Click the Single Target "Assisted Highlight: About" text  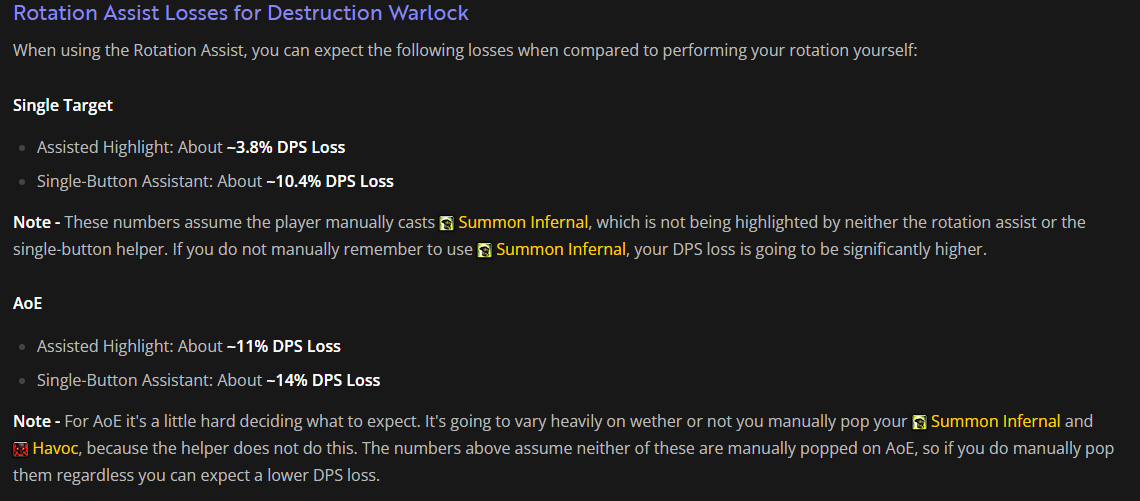coord(130,147)
